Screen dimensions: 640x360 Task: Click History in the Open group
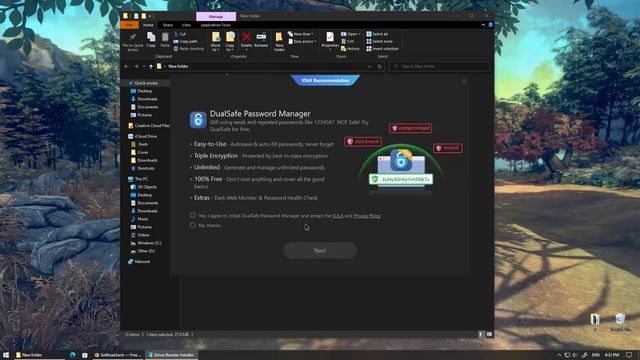(350, 49)
